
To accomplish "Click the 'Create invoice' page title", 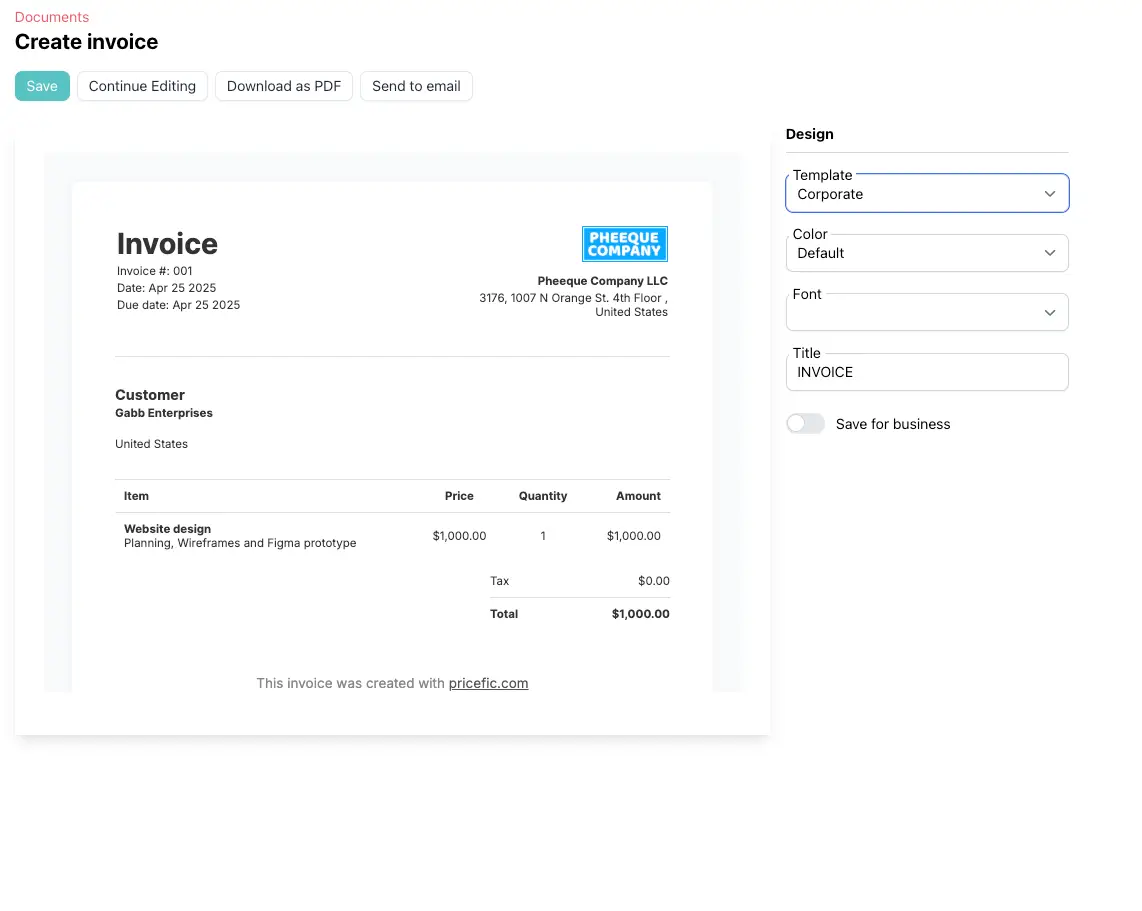I will [x=86, y=42].
